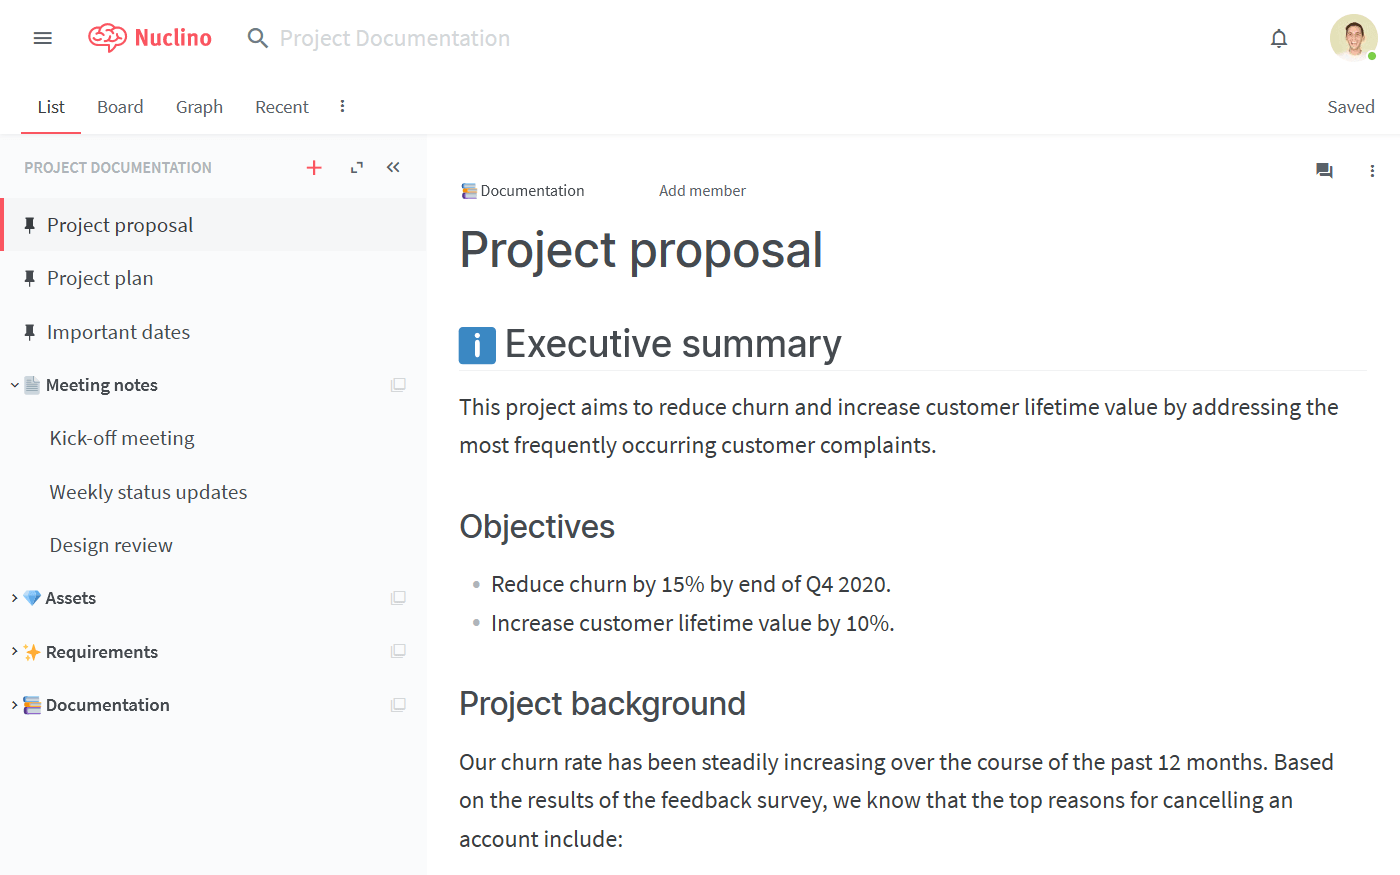Switch to the Graph tab
Screen dimensions: 1400x875
199,107
